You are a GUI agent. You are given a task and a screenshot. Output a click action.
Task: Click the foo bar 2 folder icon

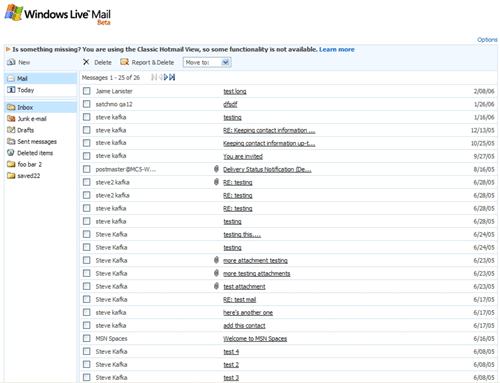11,164
